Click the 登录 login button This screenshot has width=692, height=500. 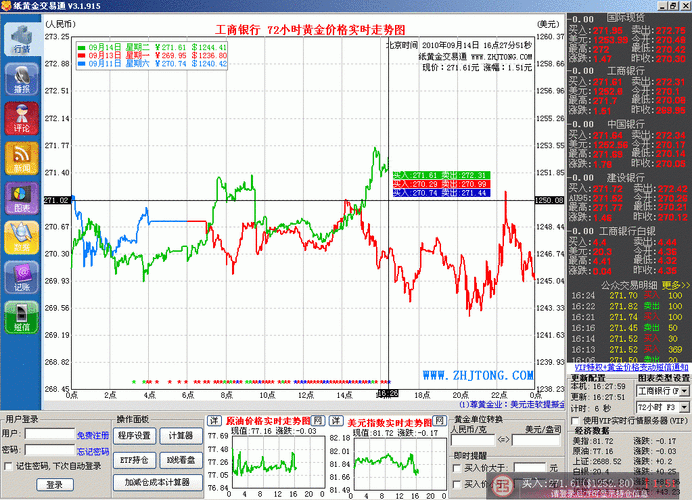pyautogui.click(x=54, y=484)
